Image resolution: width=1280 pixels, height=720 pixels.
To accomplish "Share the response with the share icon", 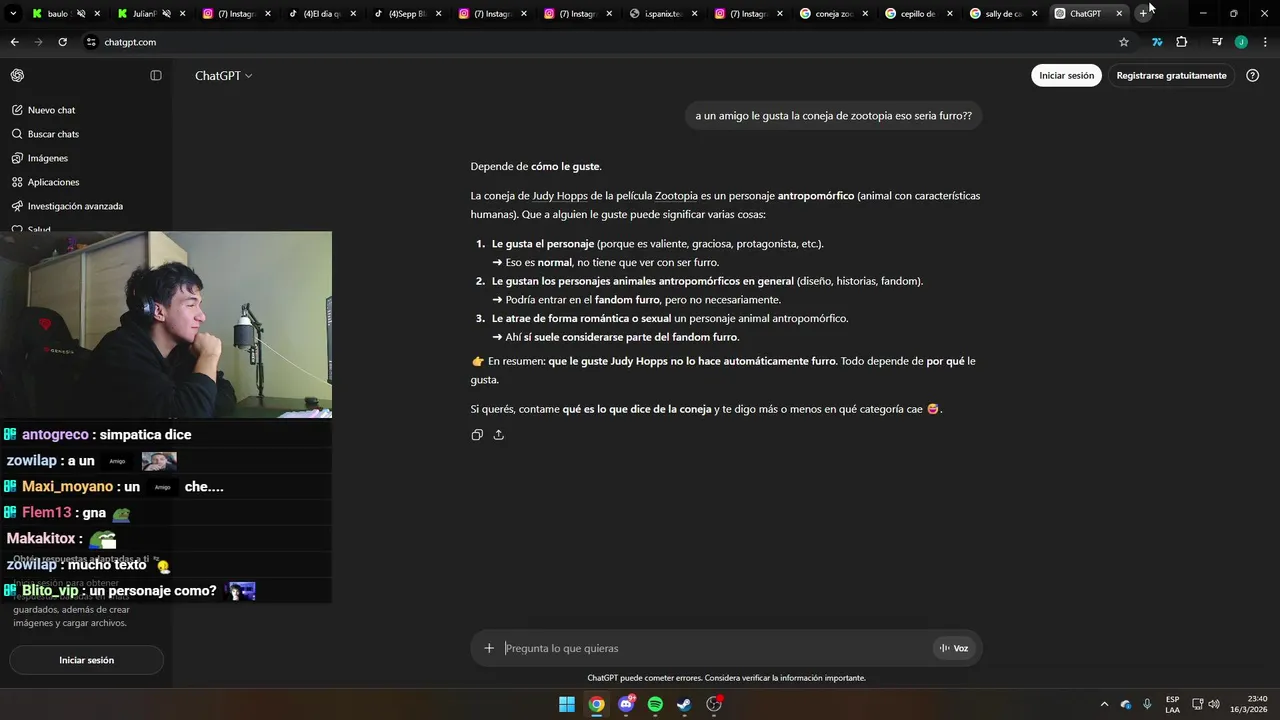I will tap(498, 435).
